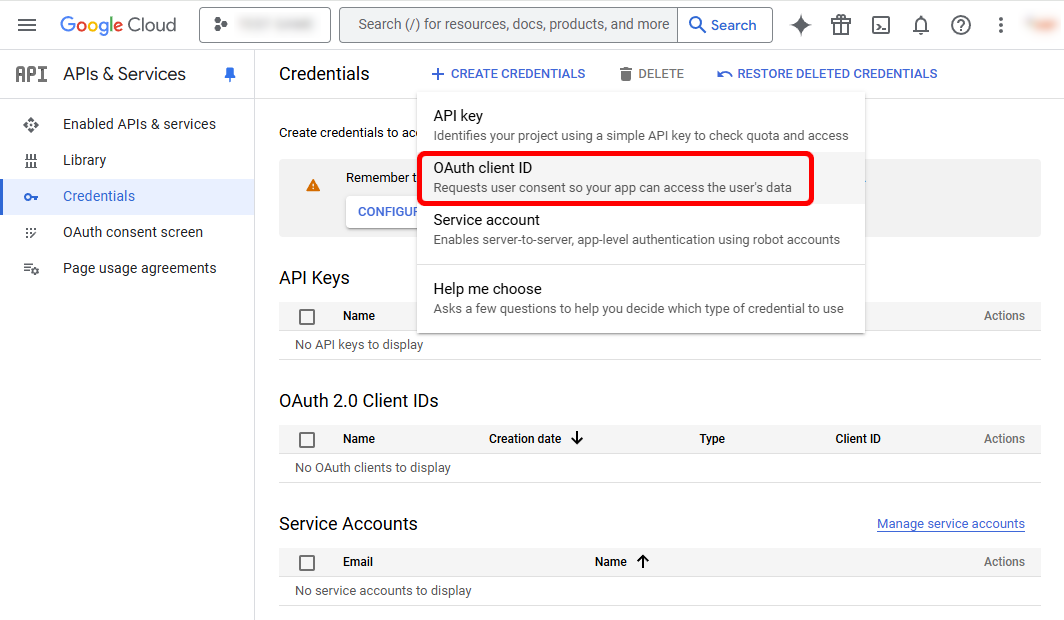Viewport: 1064px width, 620px height.
Task: Choose Service account option
Action: (641, 229)
